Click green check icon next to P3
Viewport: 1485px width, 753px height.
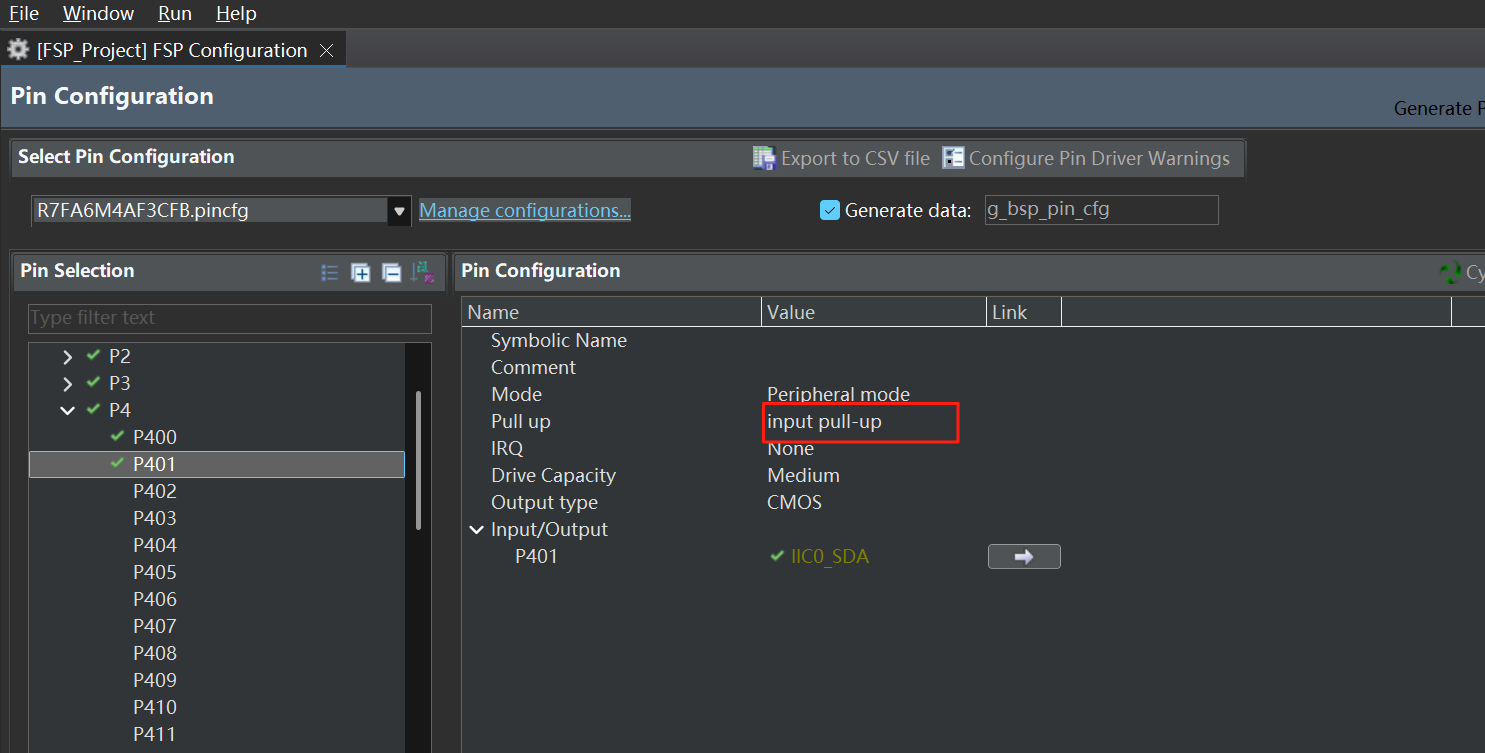click(93, 383)
